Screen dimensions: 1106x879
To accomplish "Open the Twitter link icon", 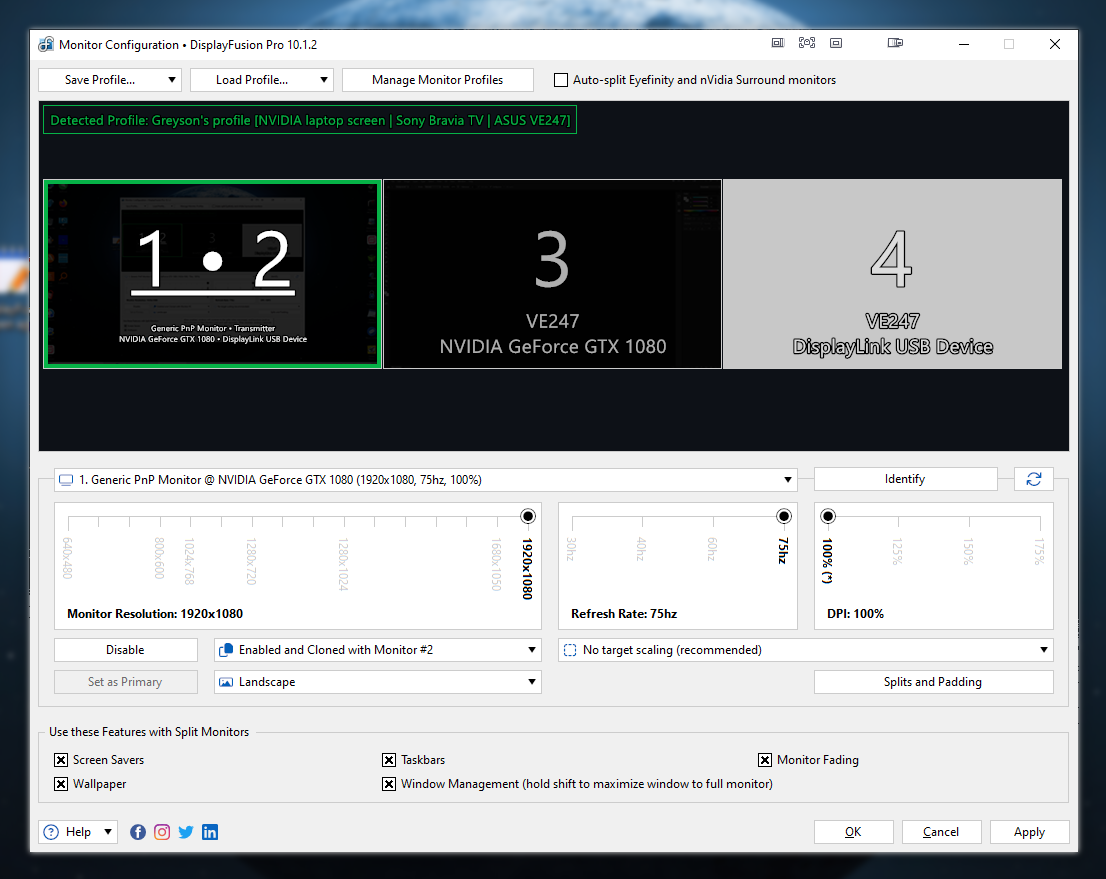I will click(186, 832).
